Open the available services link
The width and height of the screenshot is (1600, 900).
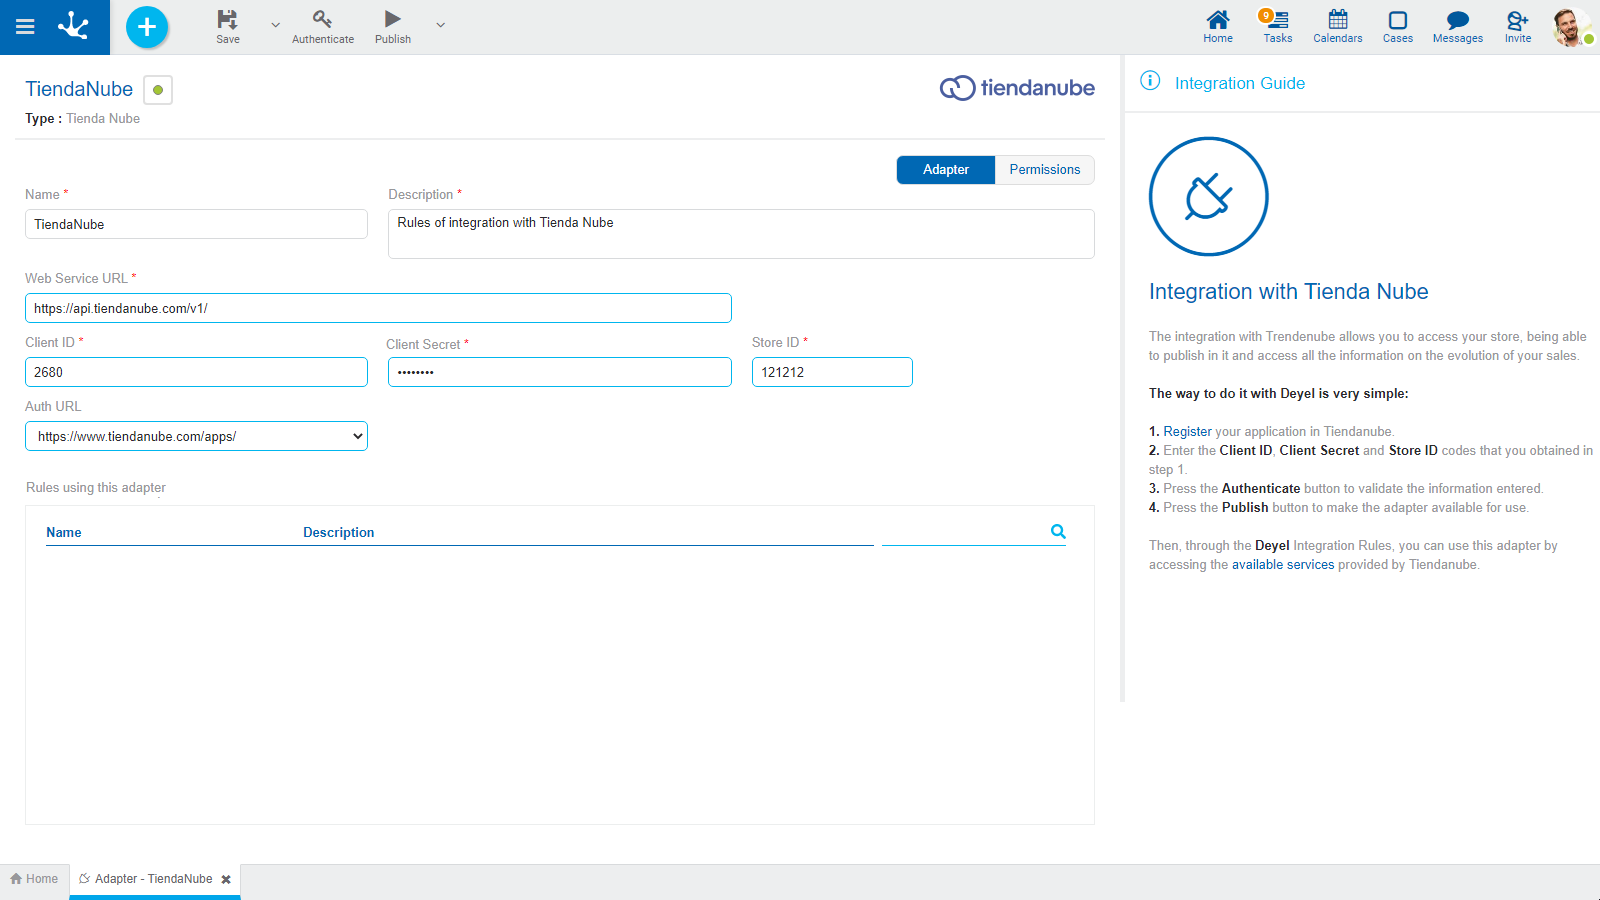[x=1282, y=565]
